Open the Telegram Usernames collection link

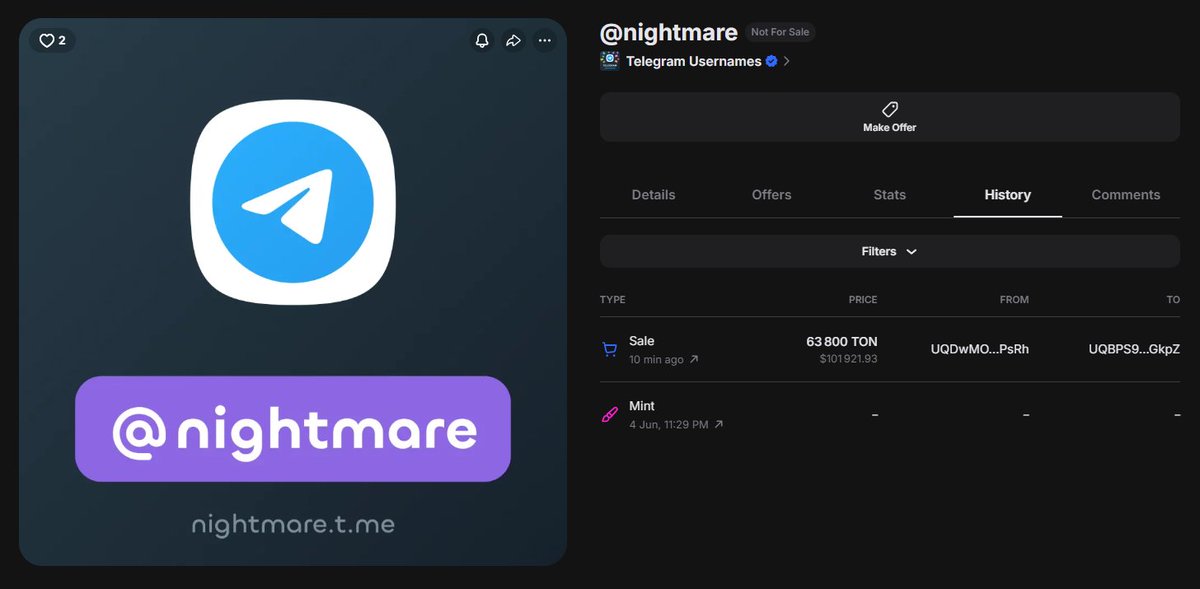click(695, 61)
